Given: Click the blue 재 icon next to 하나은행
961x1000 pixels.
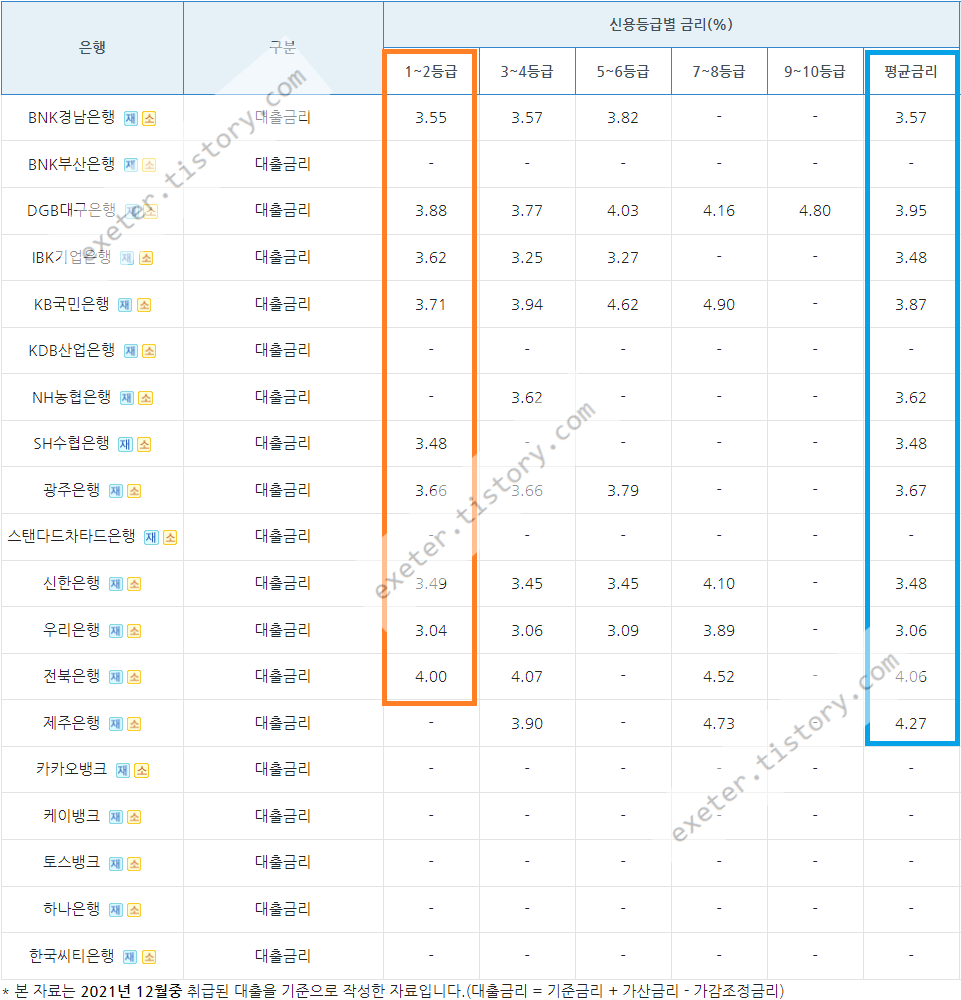Looking at the screenshot, I should tap(115, 909).
